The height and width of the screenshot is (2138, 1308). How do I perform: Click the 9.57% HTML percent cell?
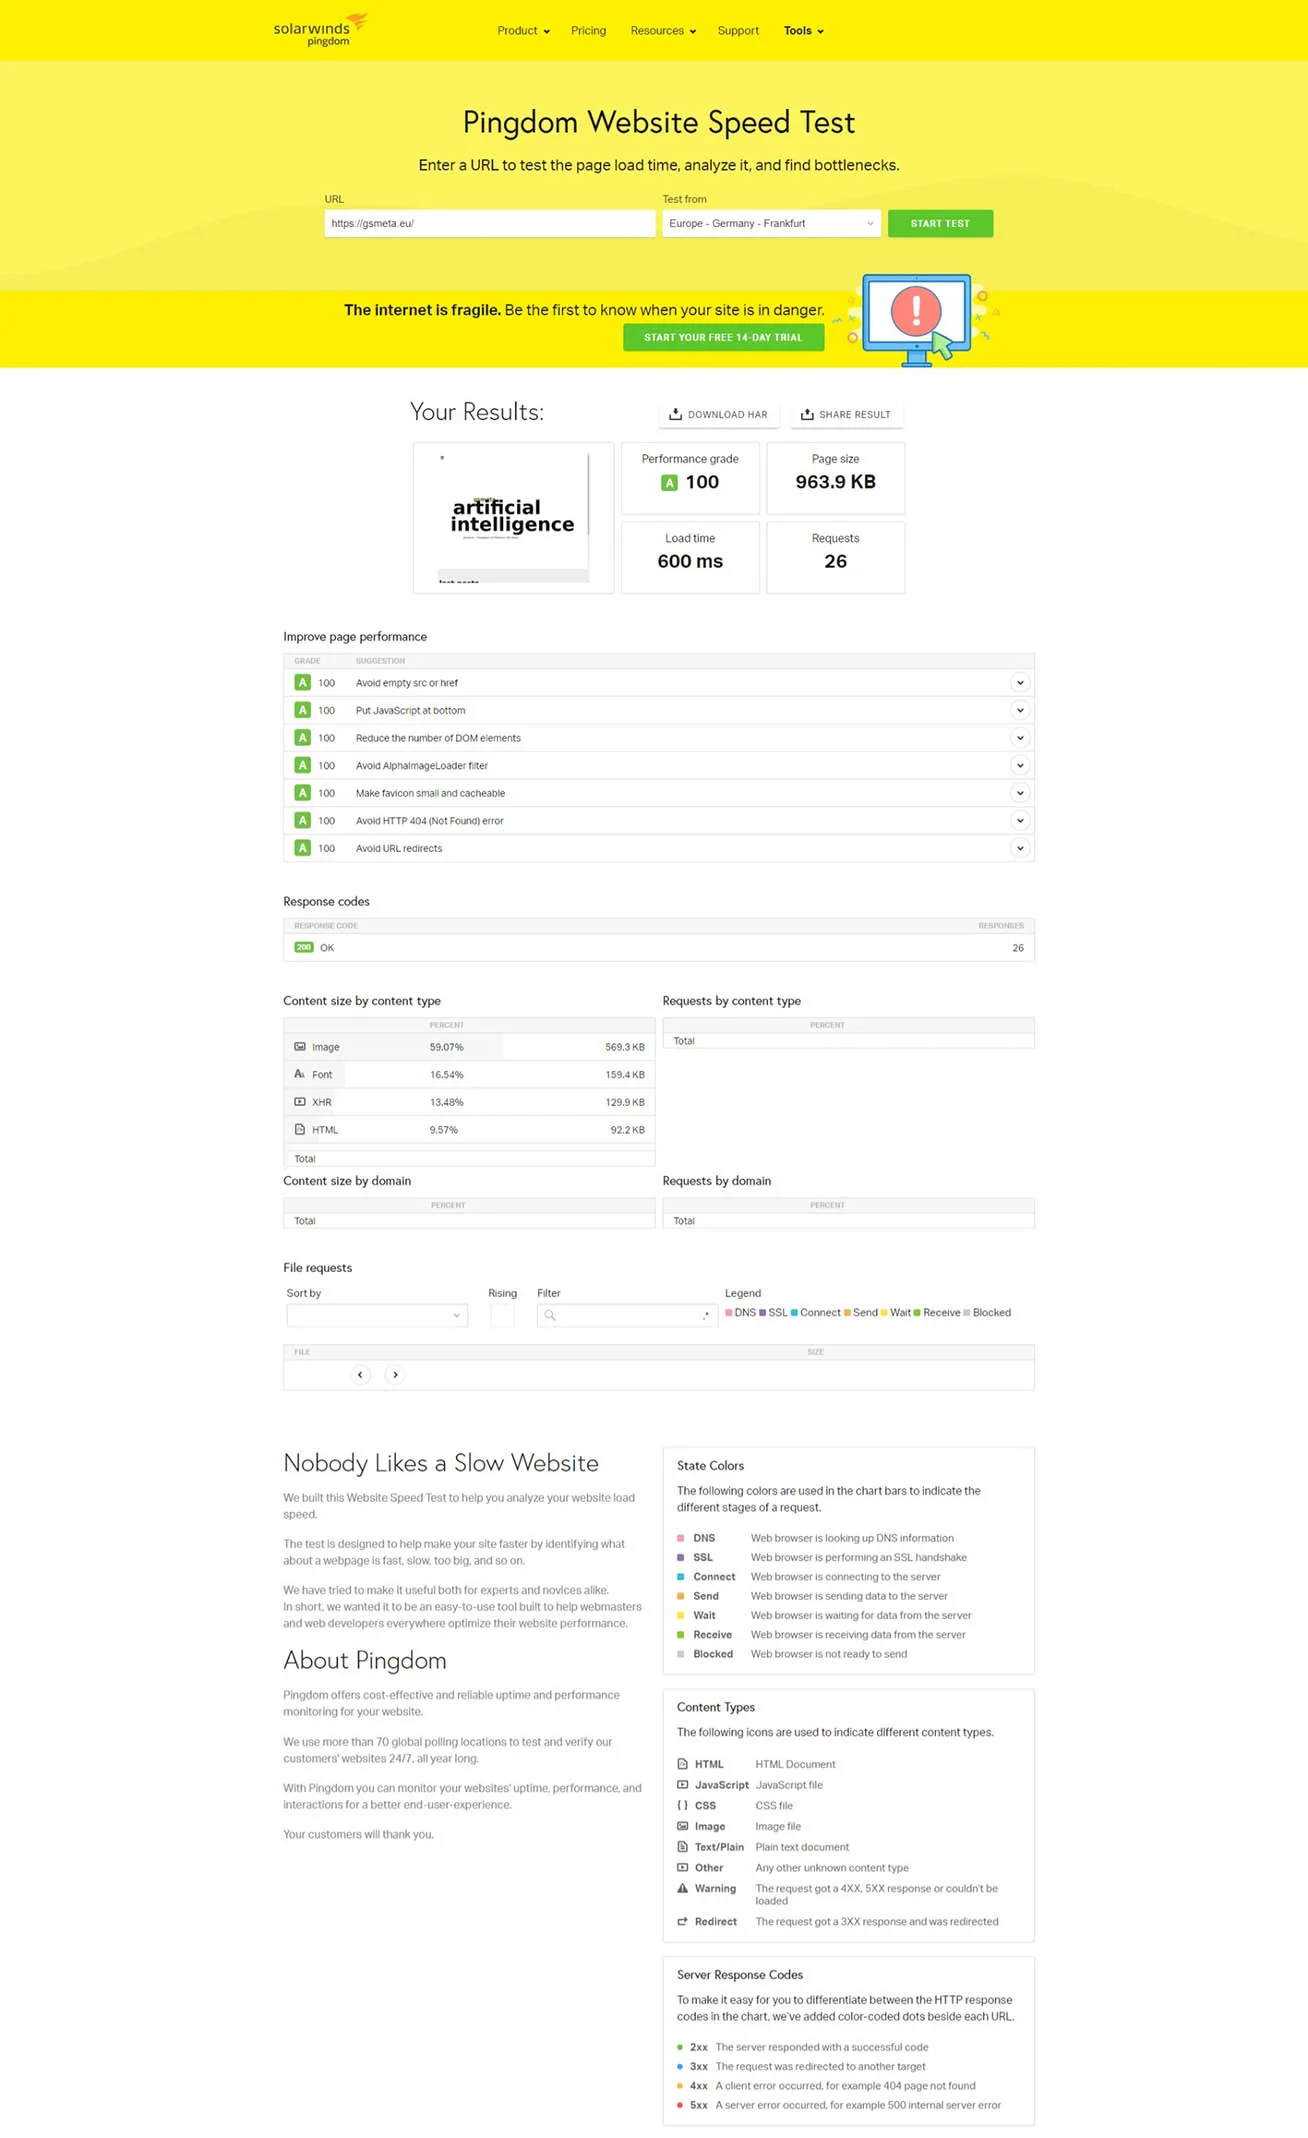444,1130
